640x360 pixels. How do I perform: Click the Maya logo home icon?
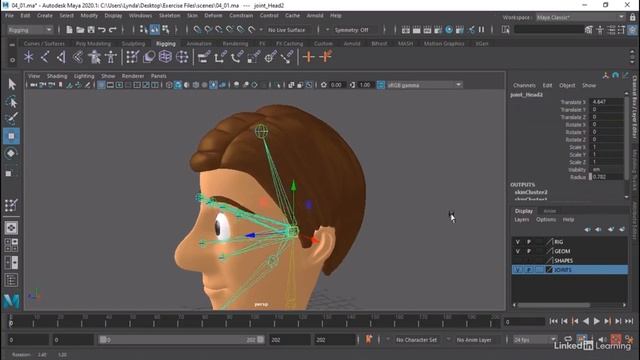11,301
